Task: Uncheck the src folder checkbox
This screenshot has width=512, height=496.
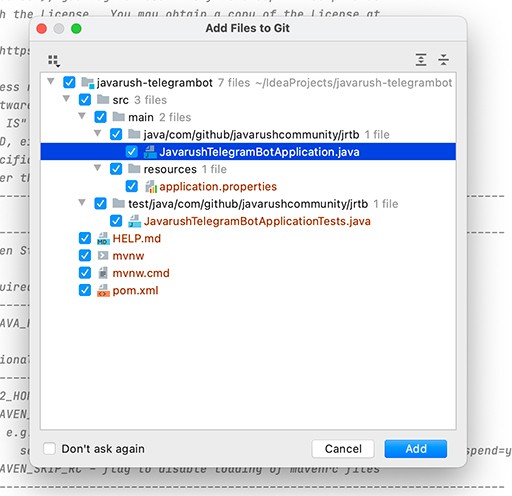Action: click(85, 100)
